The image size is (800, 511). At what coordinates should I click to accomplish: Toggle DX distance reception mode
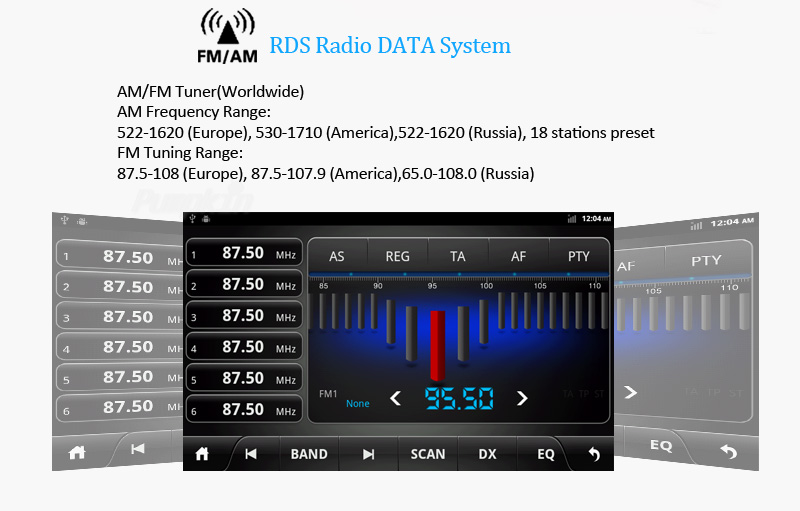pyautogui.click(x=487, y=454)
